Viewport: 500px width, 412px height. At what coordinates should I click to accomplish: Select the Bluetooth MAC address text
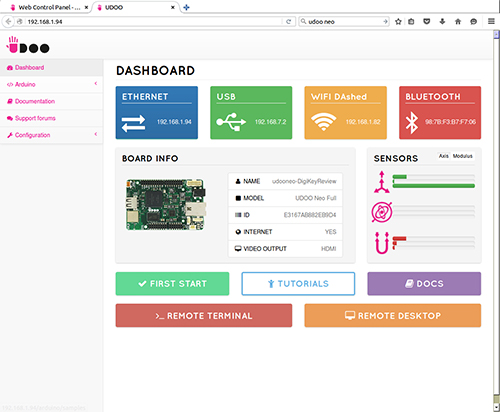(x=450, y=122)
